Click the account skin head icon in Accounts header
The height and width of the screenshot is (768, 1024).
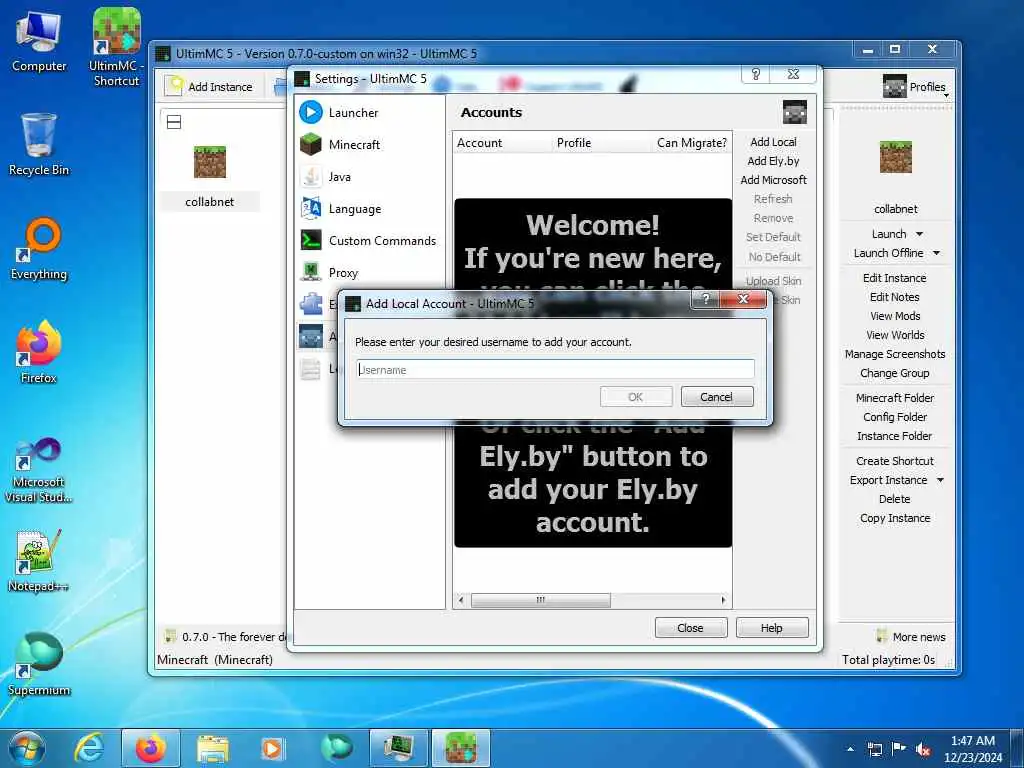(x=795, y=112)
